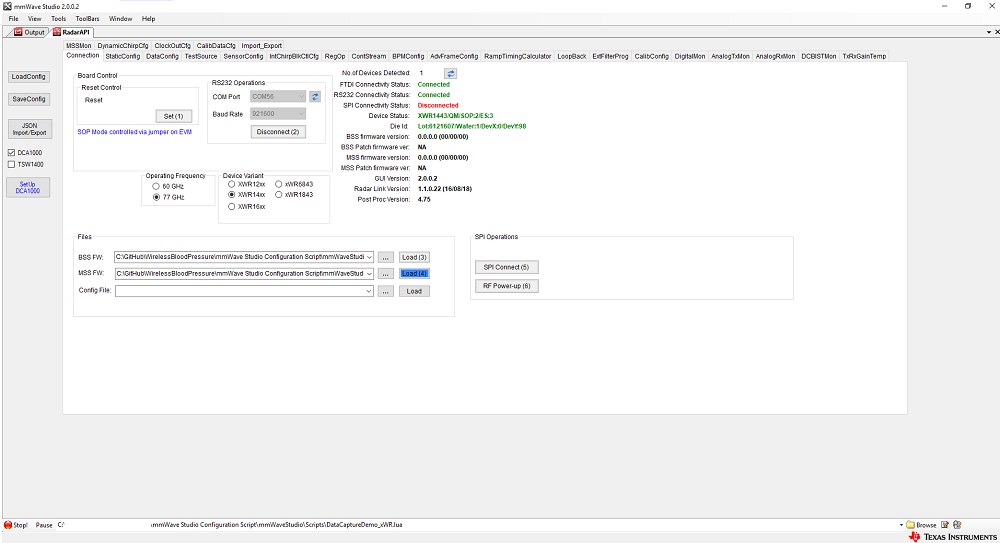Pause the running script
The height and width of the screenshot is (543, 1000).
click(x=44, y=525)
